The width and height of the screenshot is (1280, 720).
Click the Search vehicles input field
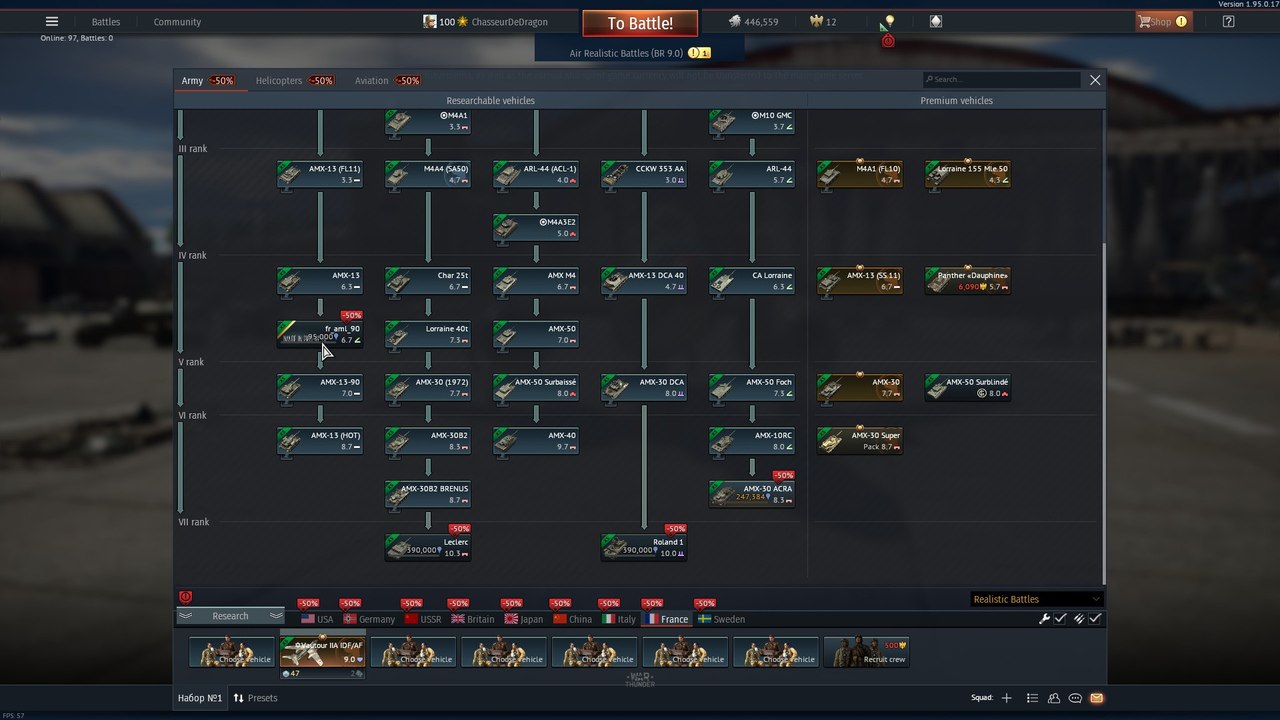pos(1002,79)
